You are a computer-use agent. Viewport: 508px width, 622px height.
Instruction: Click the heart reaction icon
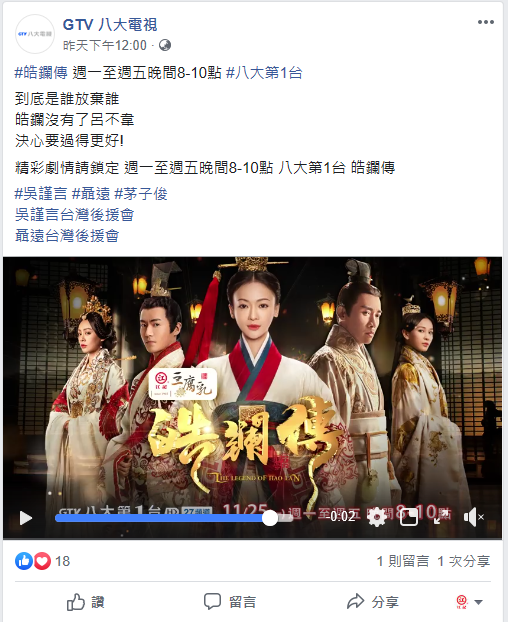tap(42, 561)
